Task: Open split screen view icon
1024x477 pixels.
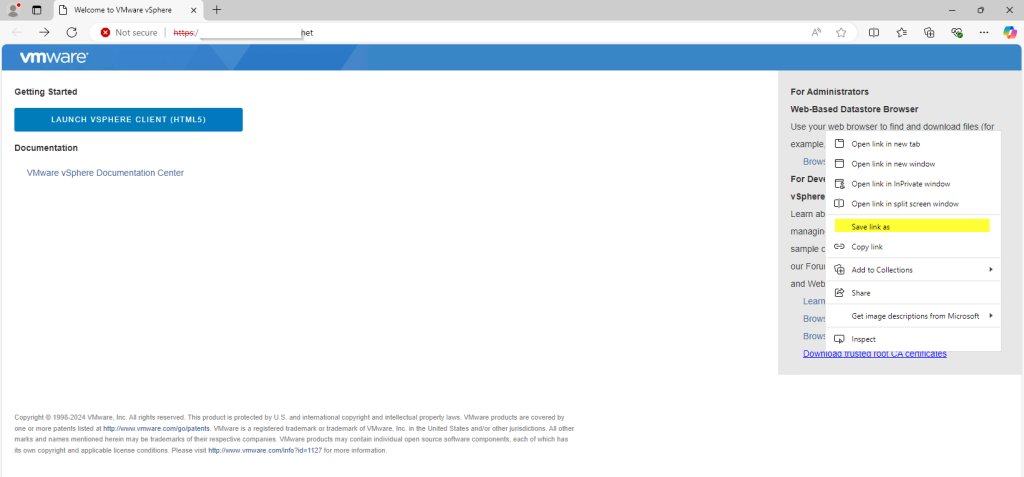Action: (874, 32)
